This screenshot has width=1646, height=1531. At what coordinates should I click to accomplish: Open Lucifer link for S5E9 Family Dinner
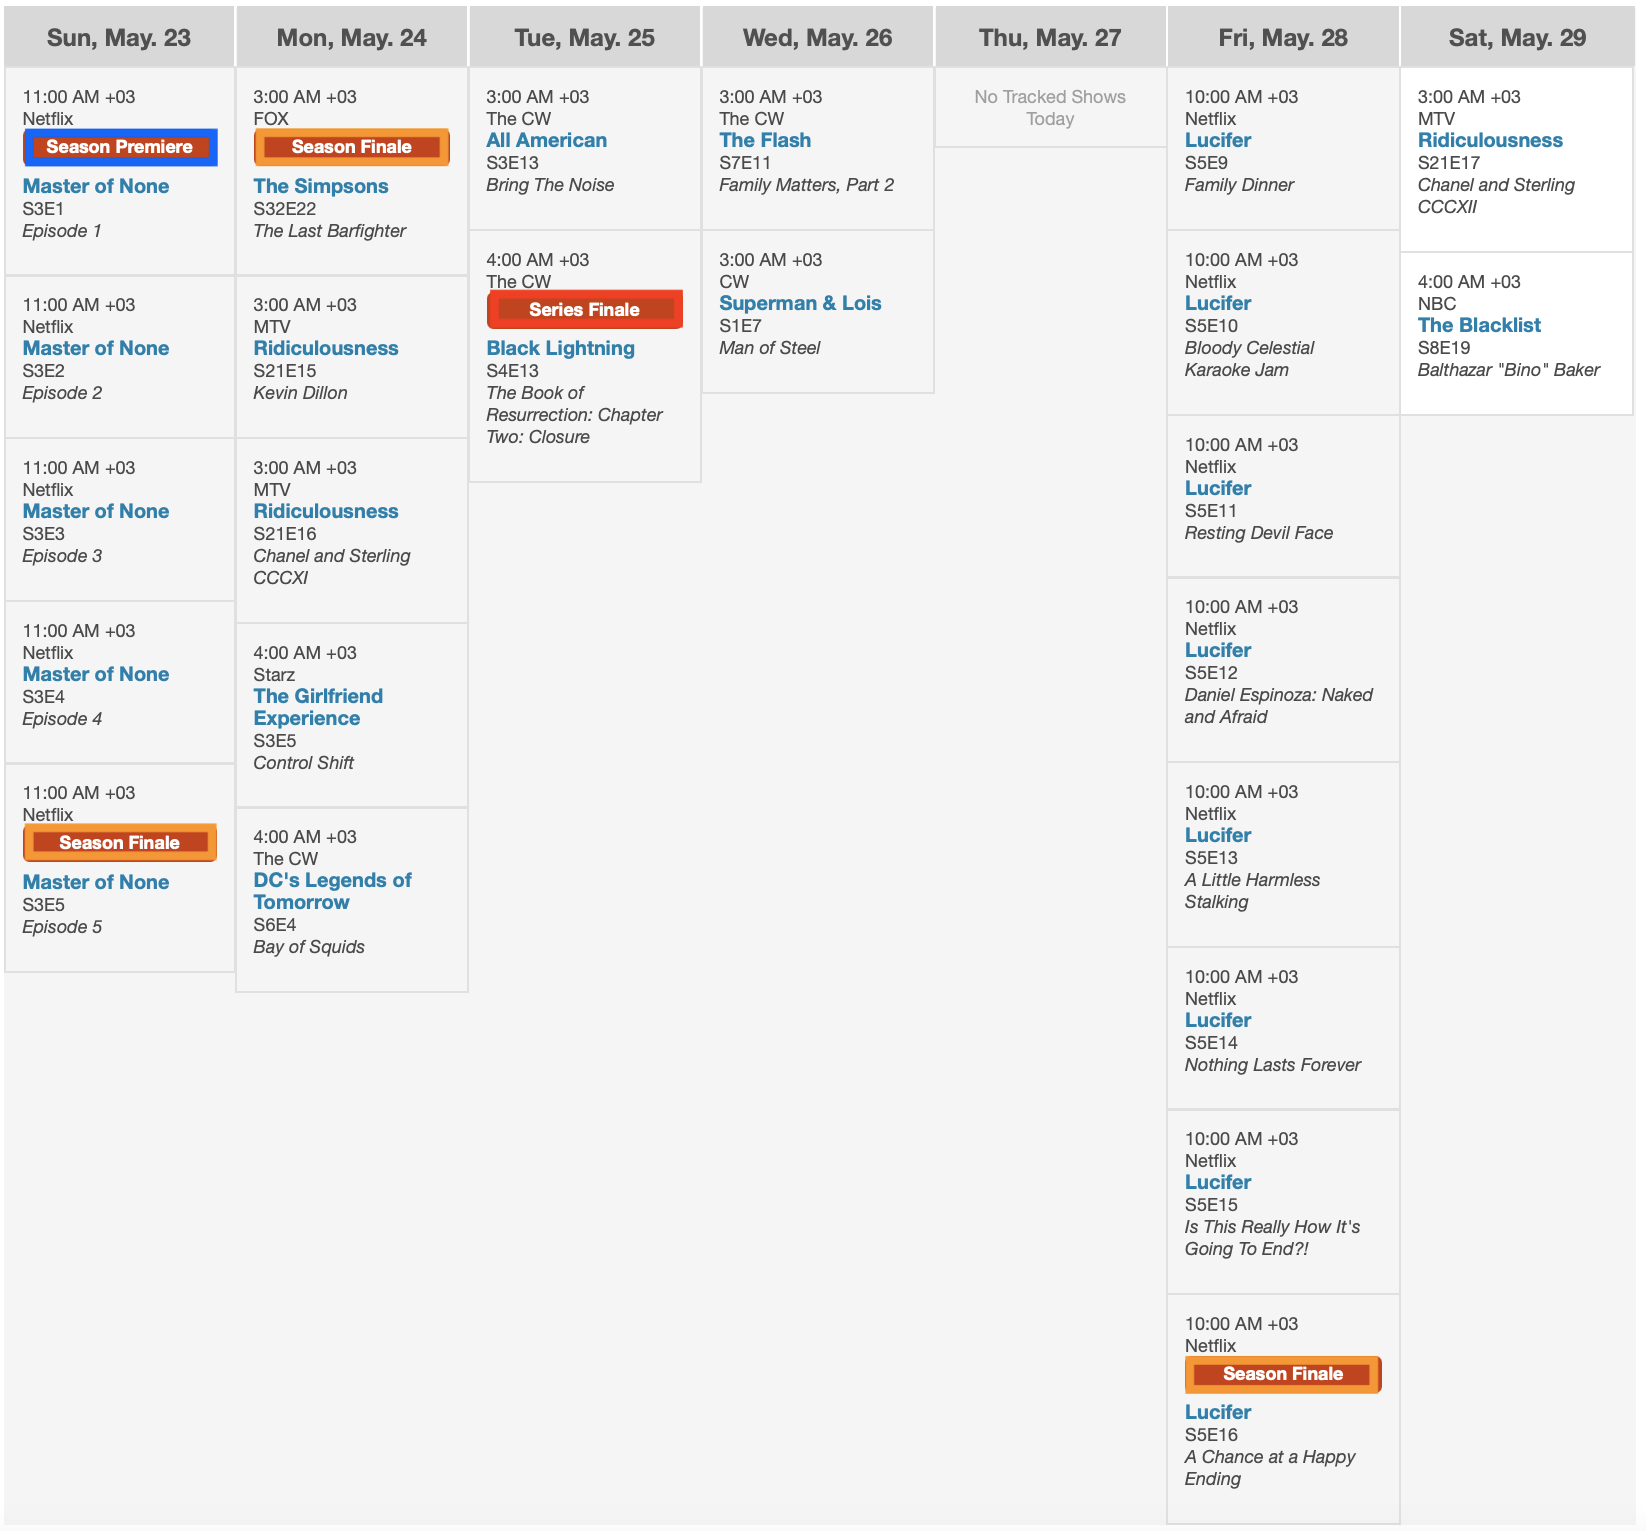(1217, 140)
